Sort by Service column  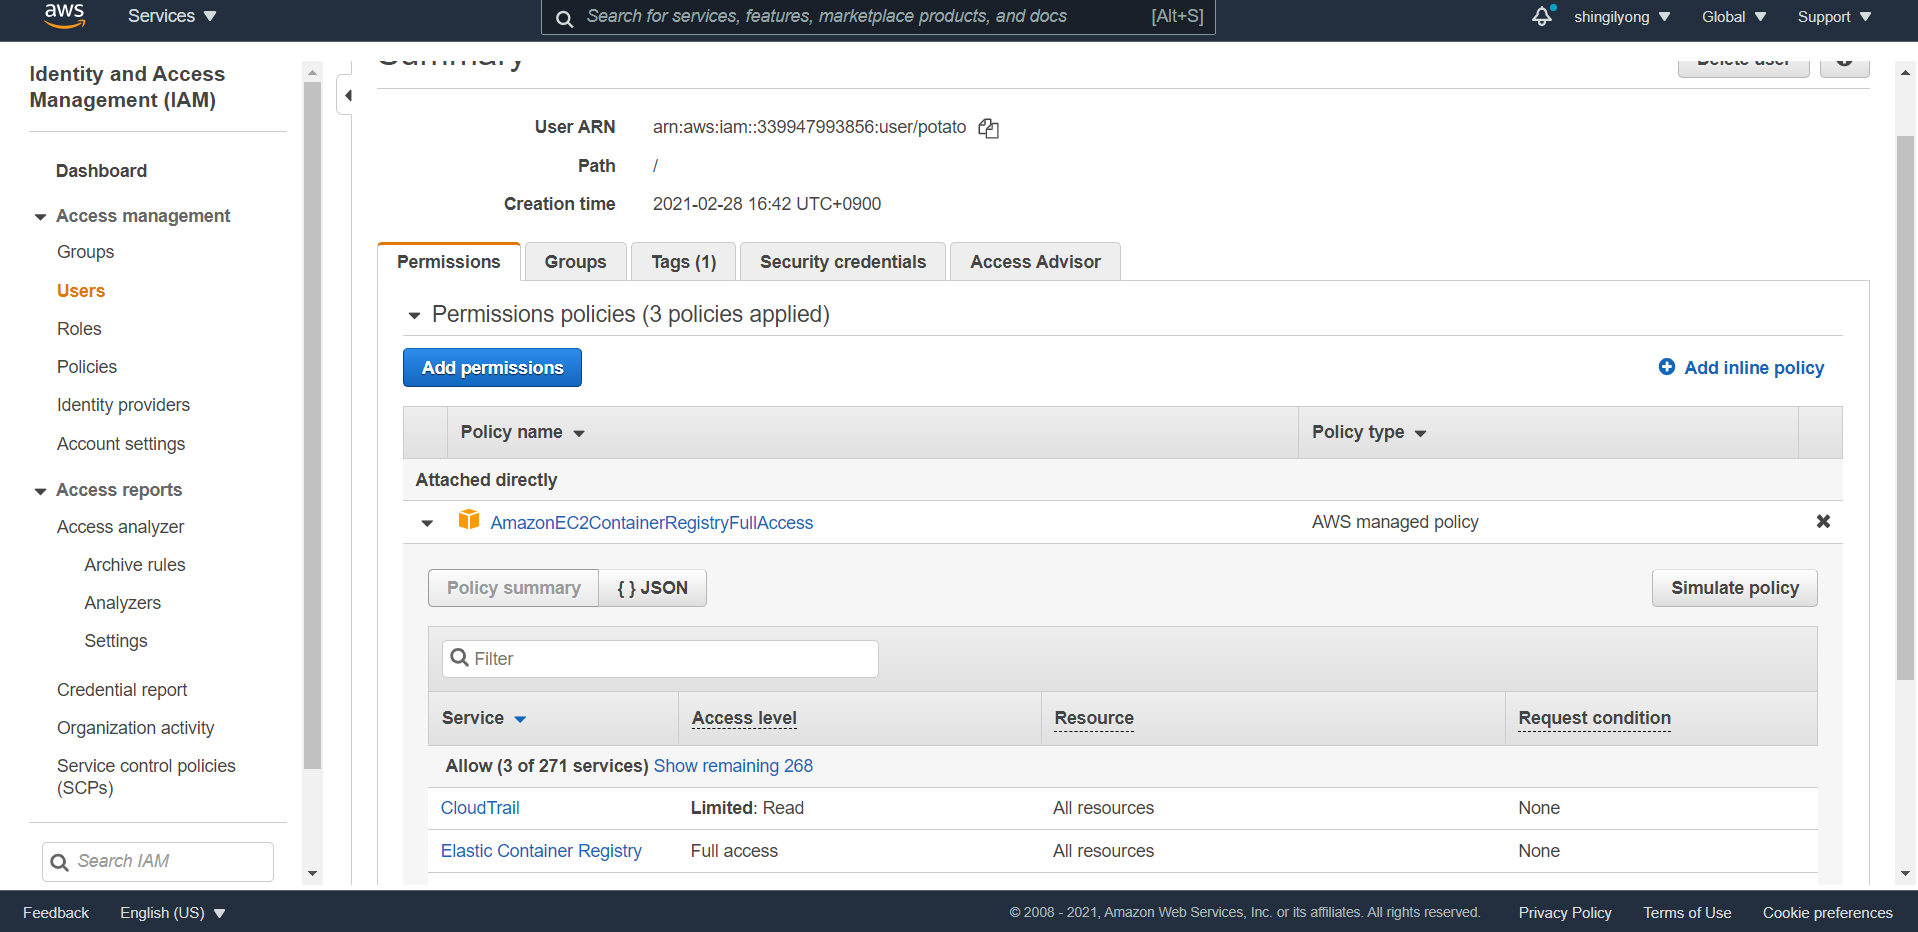[484, 718]
